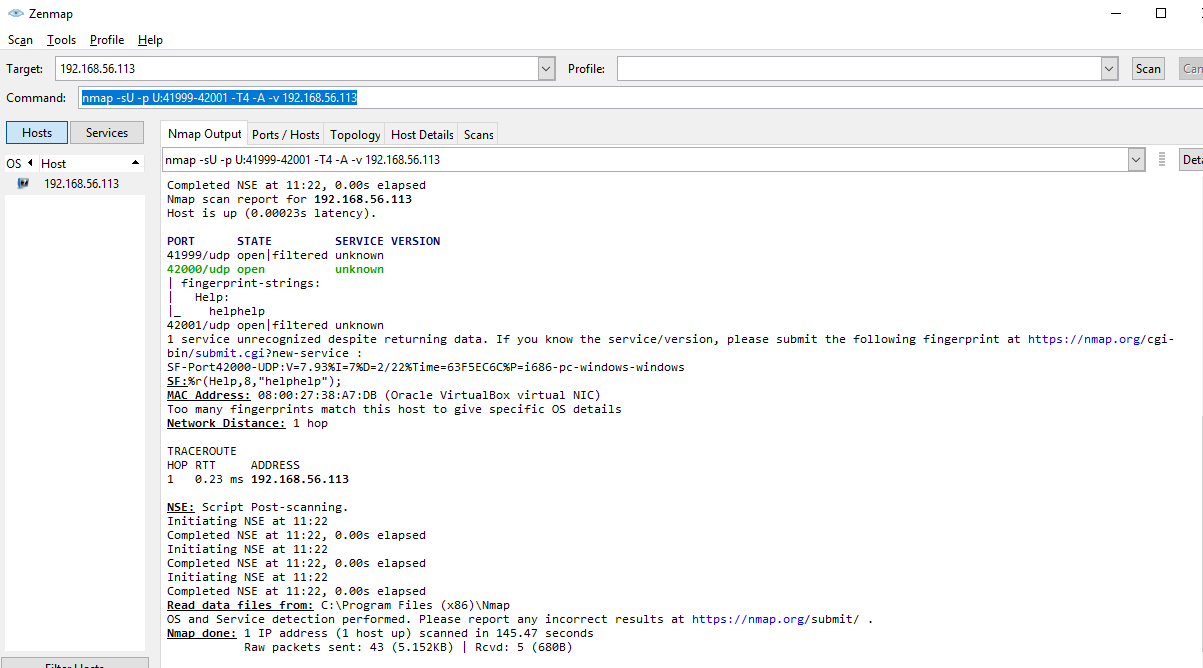Screen dimensions: 1203x668
Task: Click the Raw packets sent line
Action: (408, 647)
